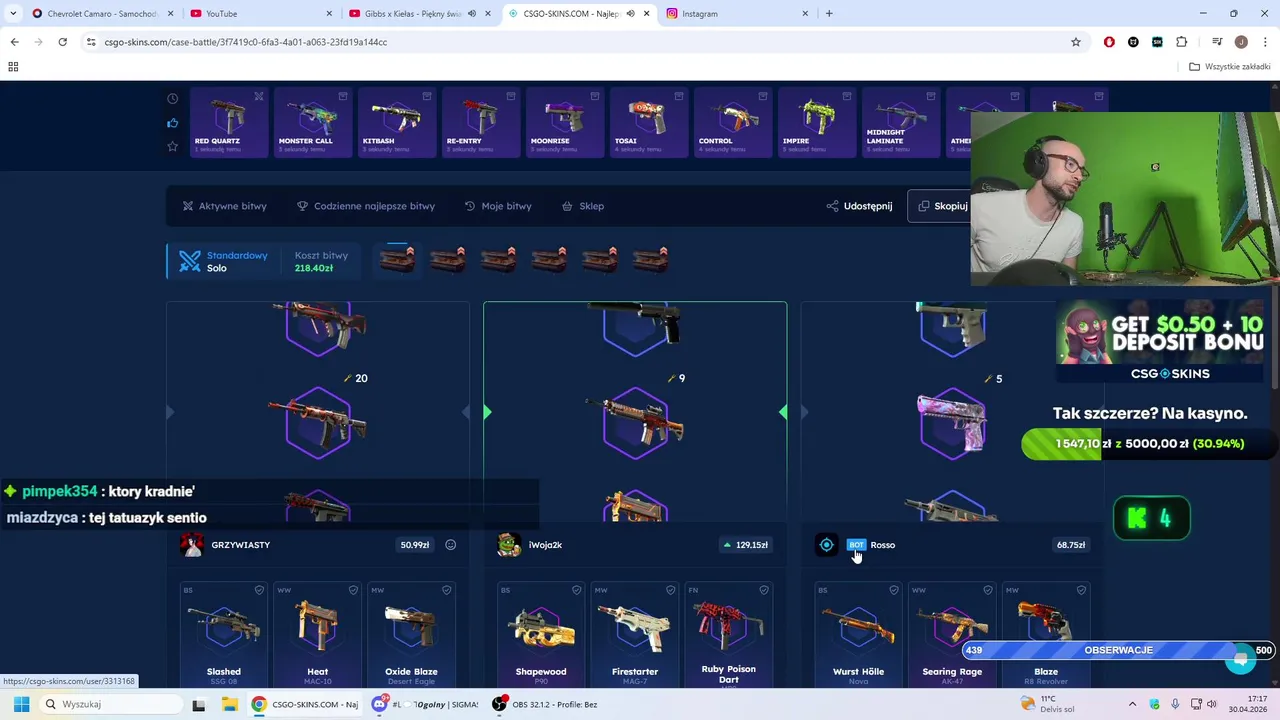Click the BOT Rosso player name
1280x720 pixels.
[x=882, y=545]
